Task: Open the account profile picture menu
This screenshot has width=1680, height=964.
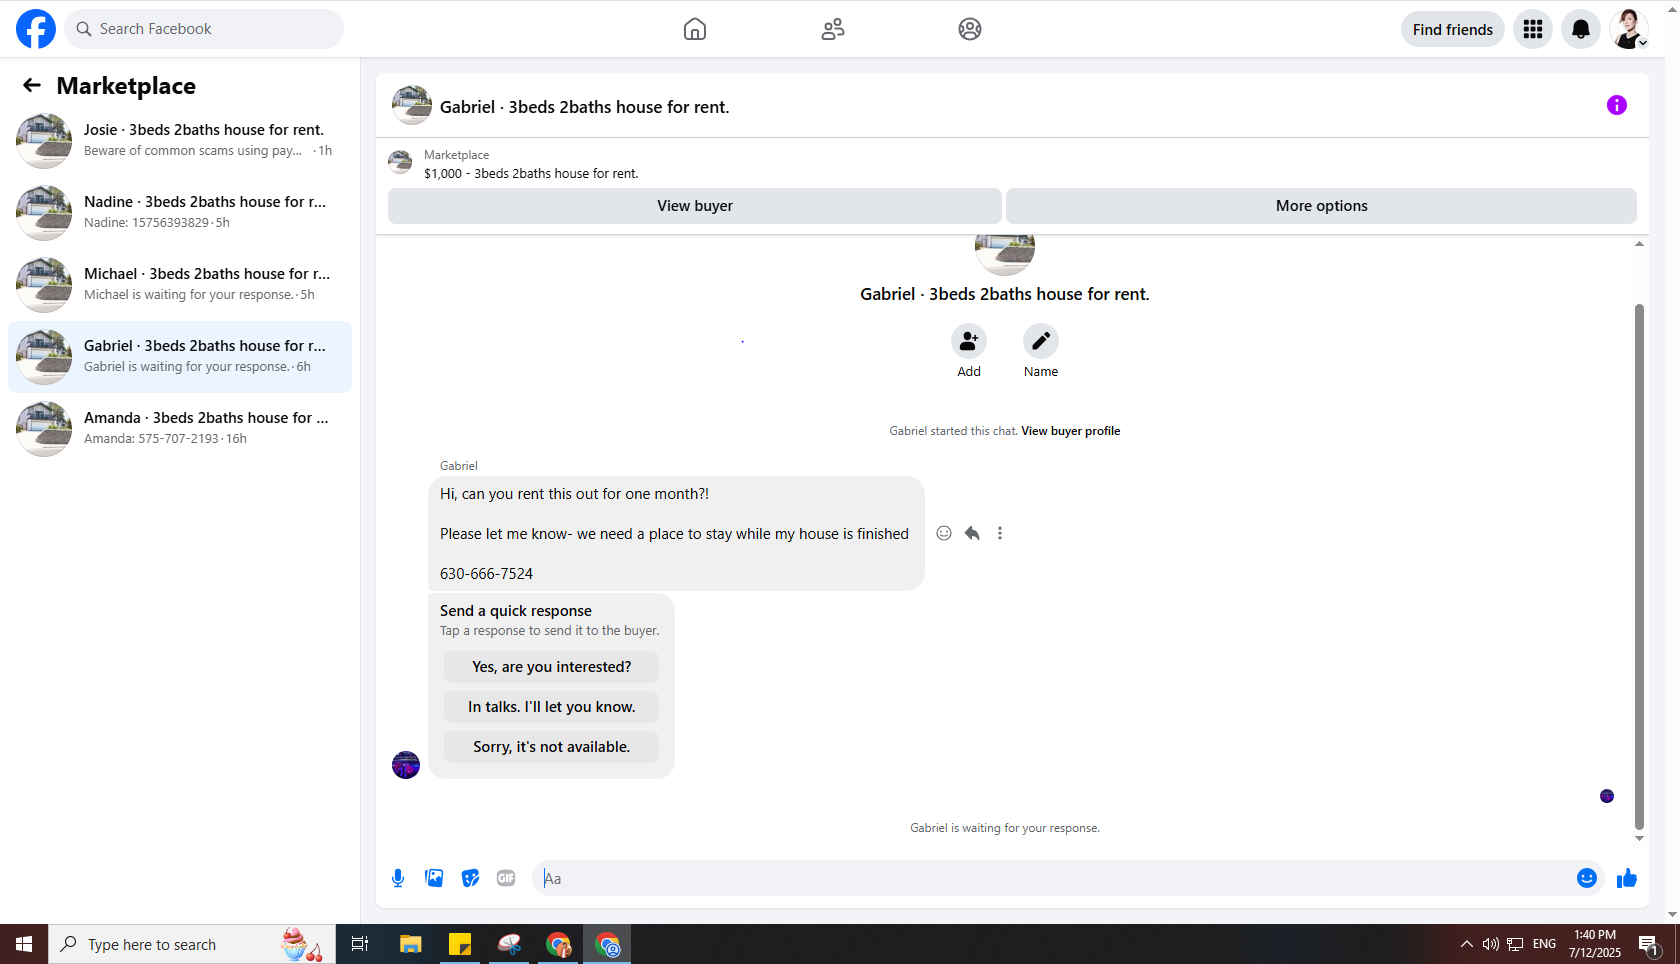Action: (1629, 29)
